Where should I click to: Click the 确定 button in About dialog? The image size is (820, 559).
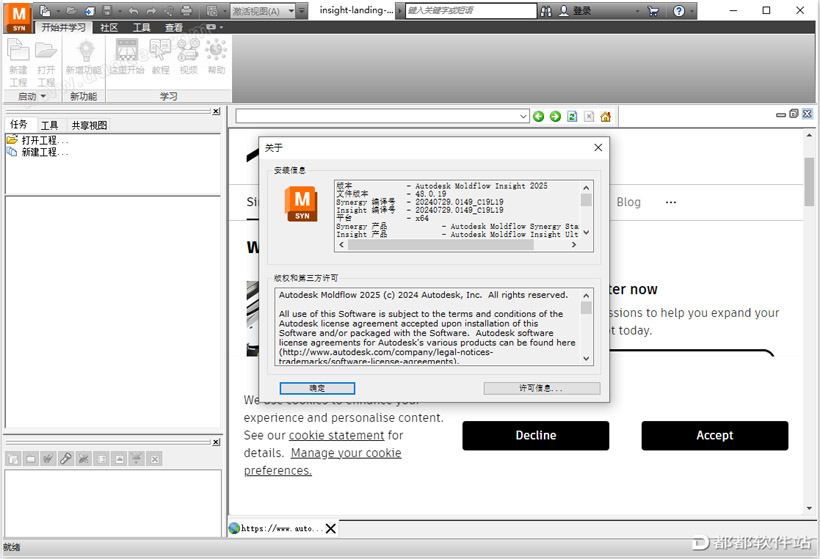pos(317,388)
